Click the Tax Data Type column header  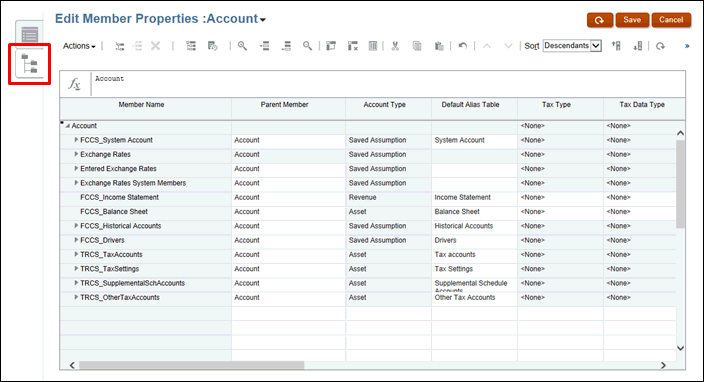(642, 105)
